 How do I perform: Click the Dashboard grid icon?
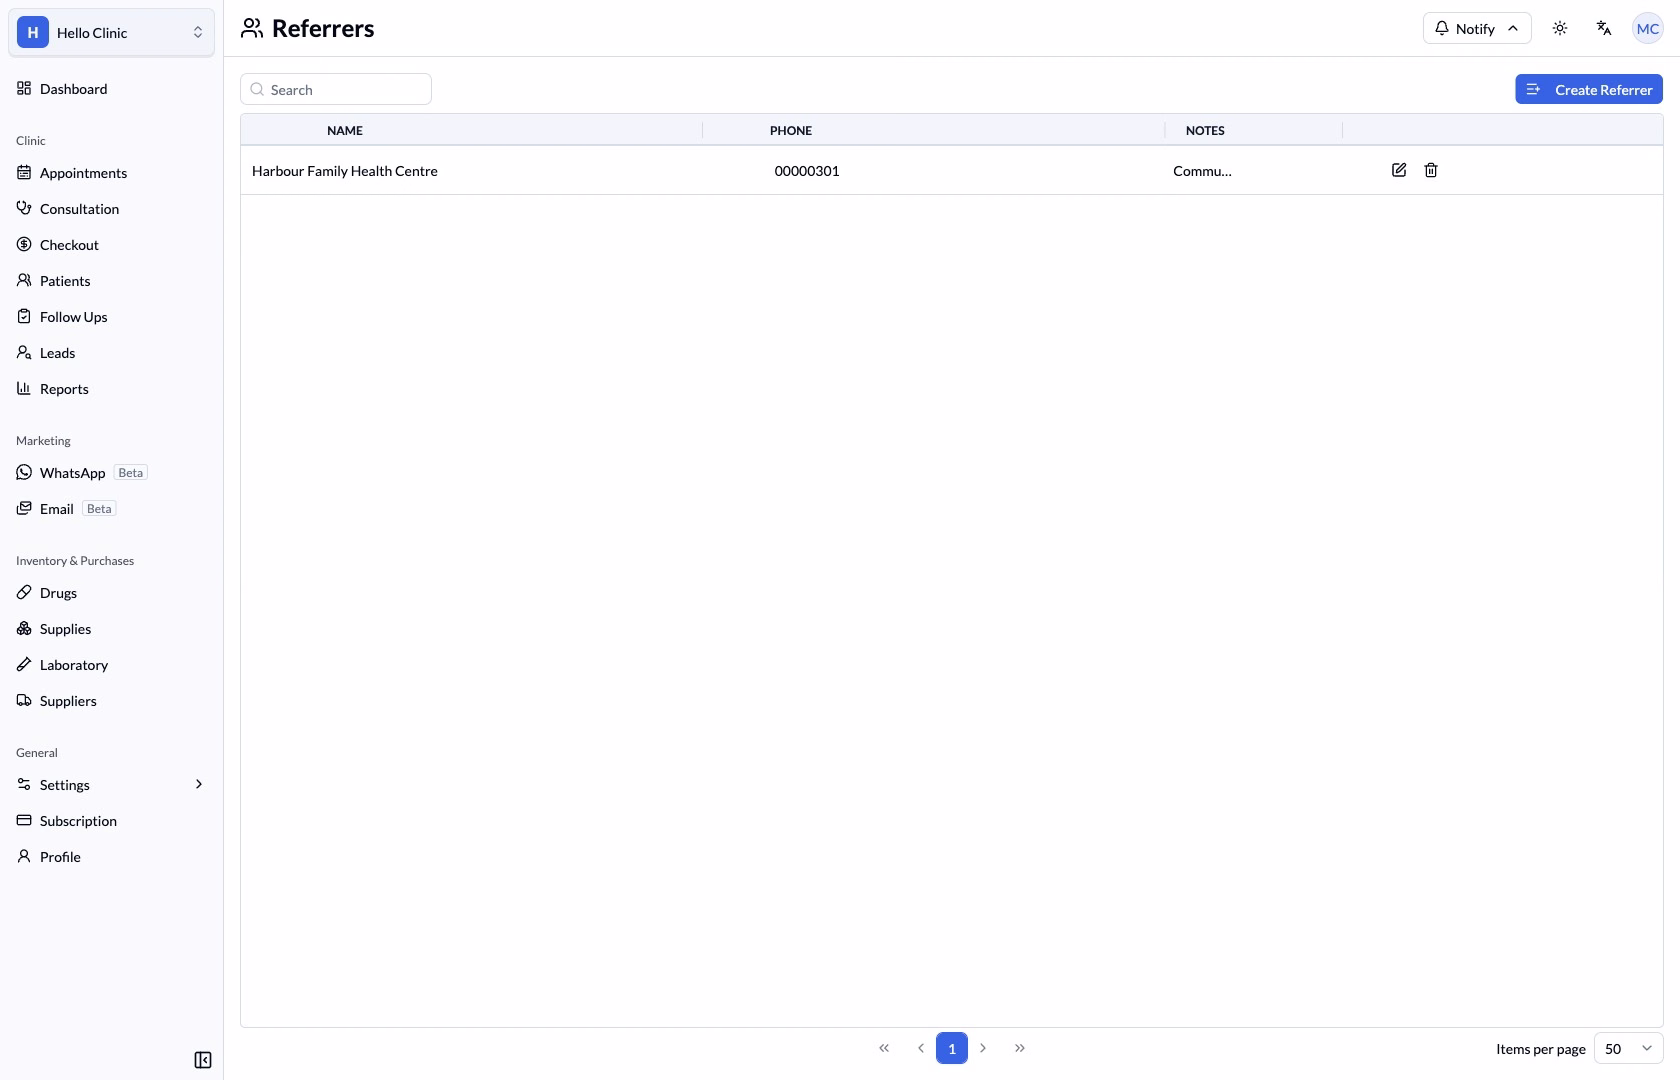pos(24,88)
